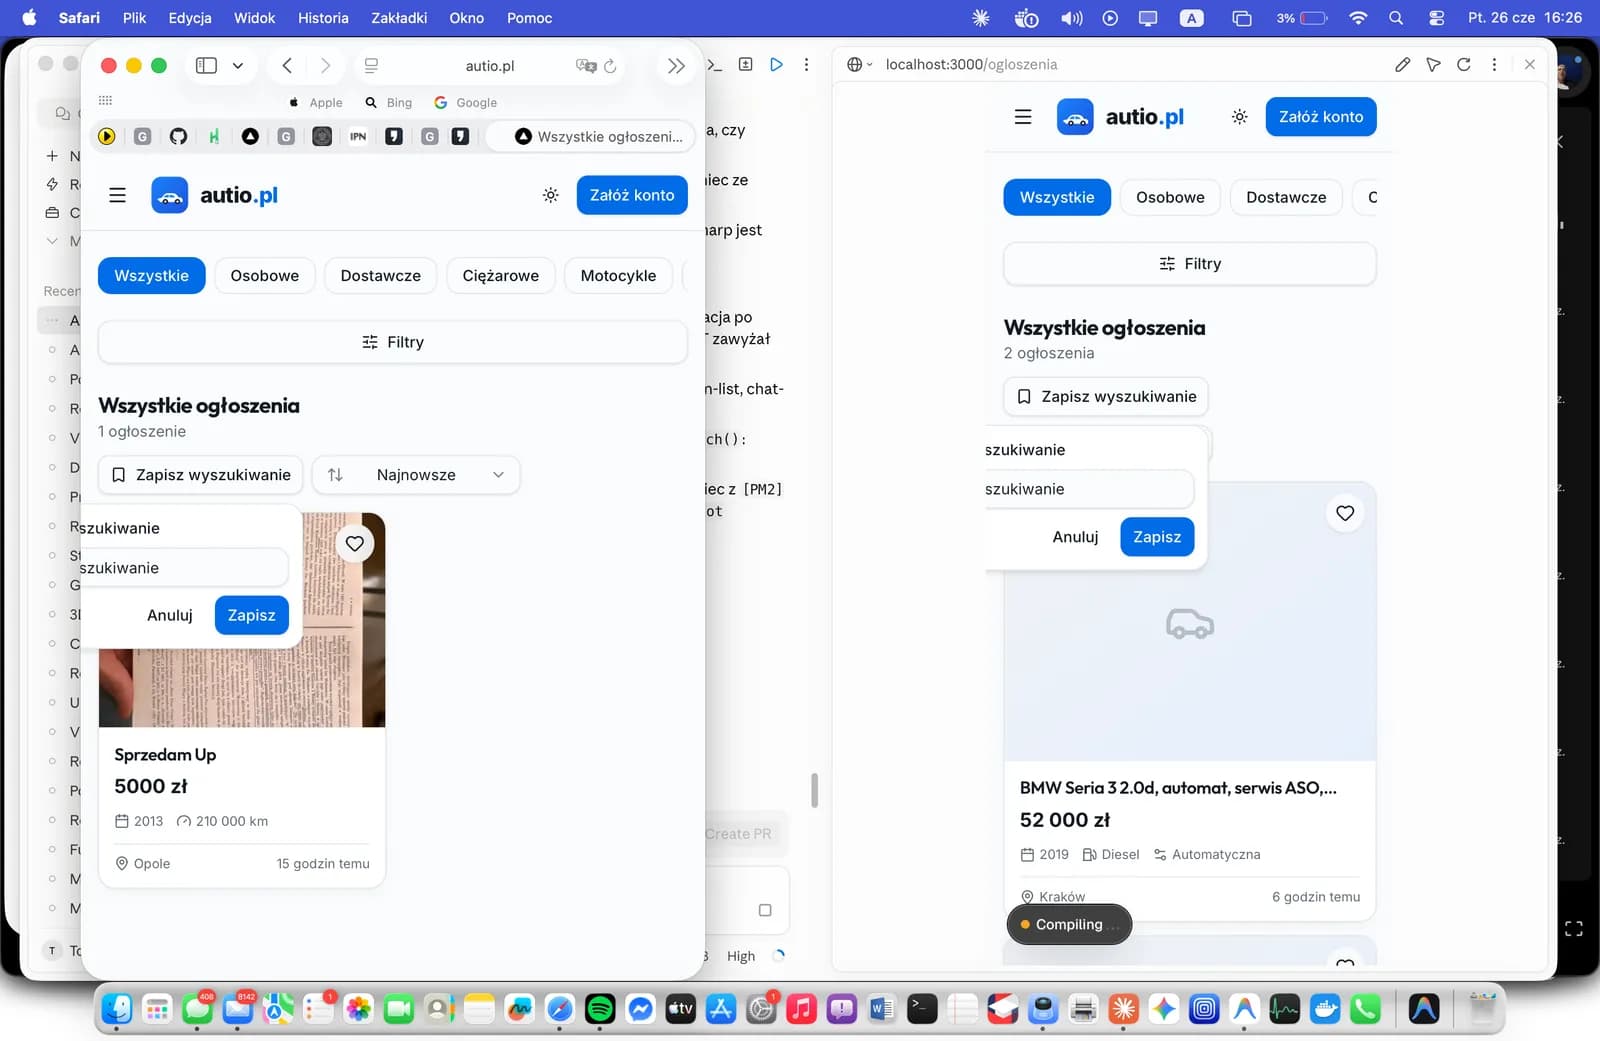Click the search name input in Safari popup
1600x1041 pixels.
click(x=184, y=568)
